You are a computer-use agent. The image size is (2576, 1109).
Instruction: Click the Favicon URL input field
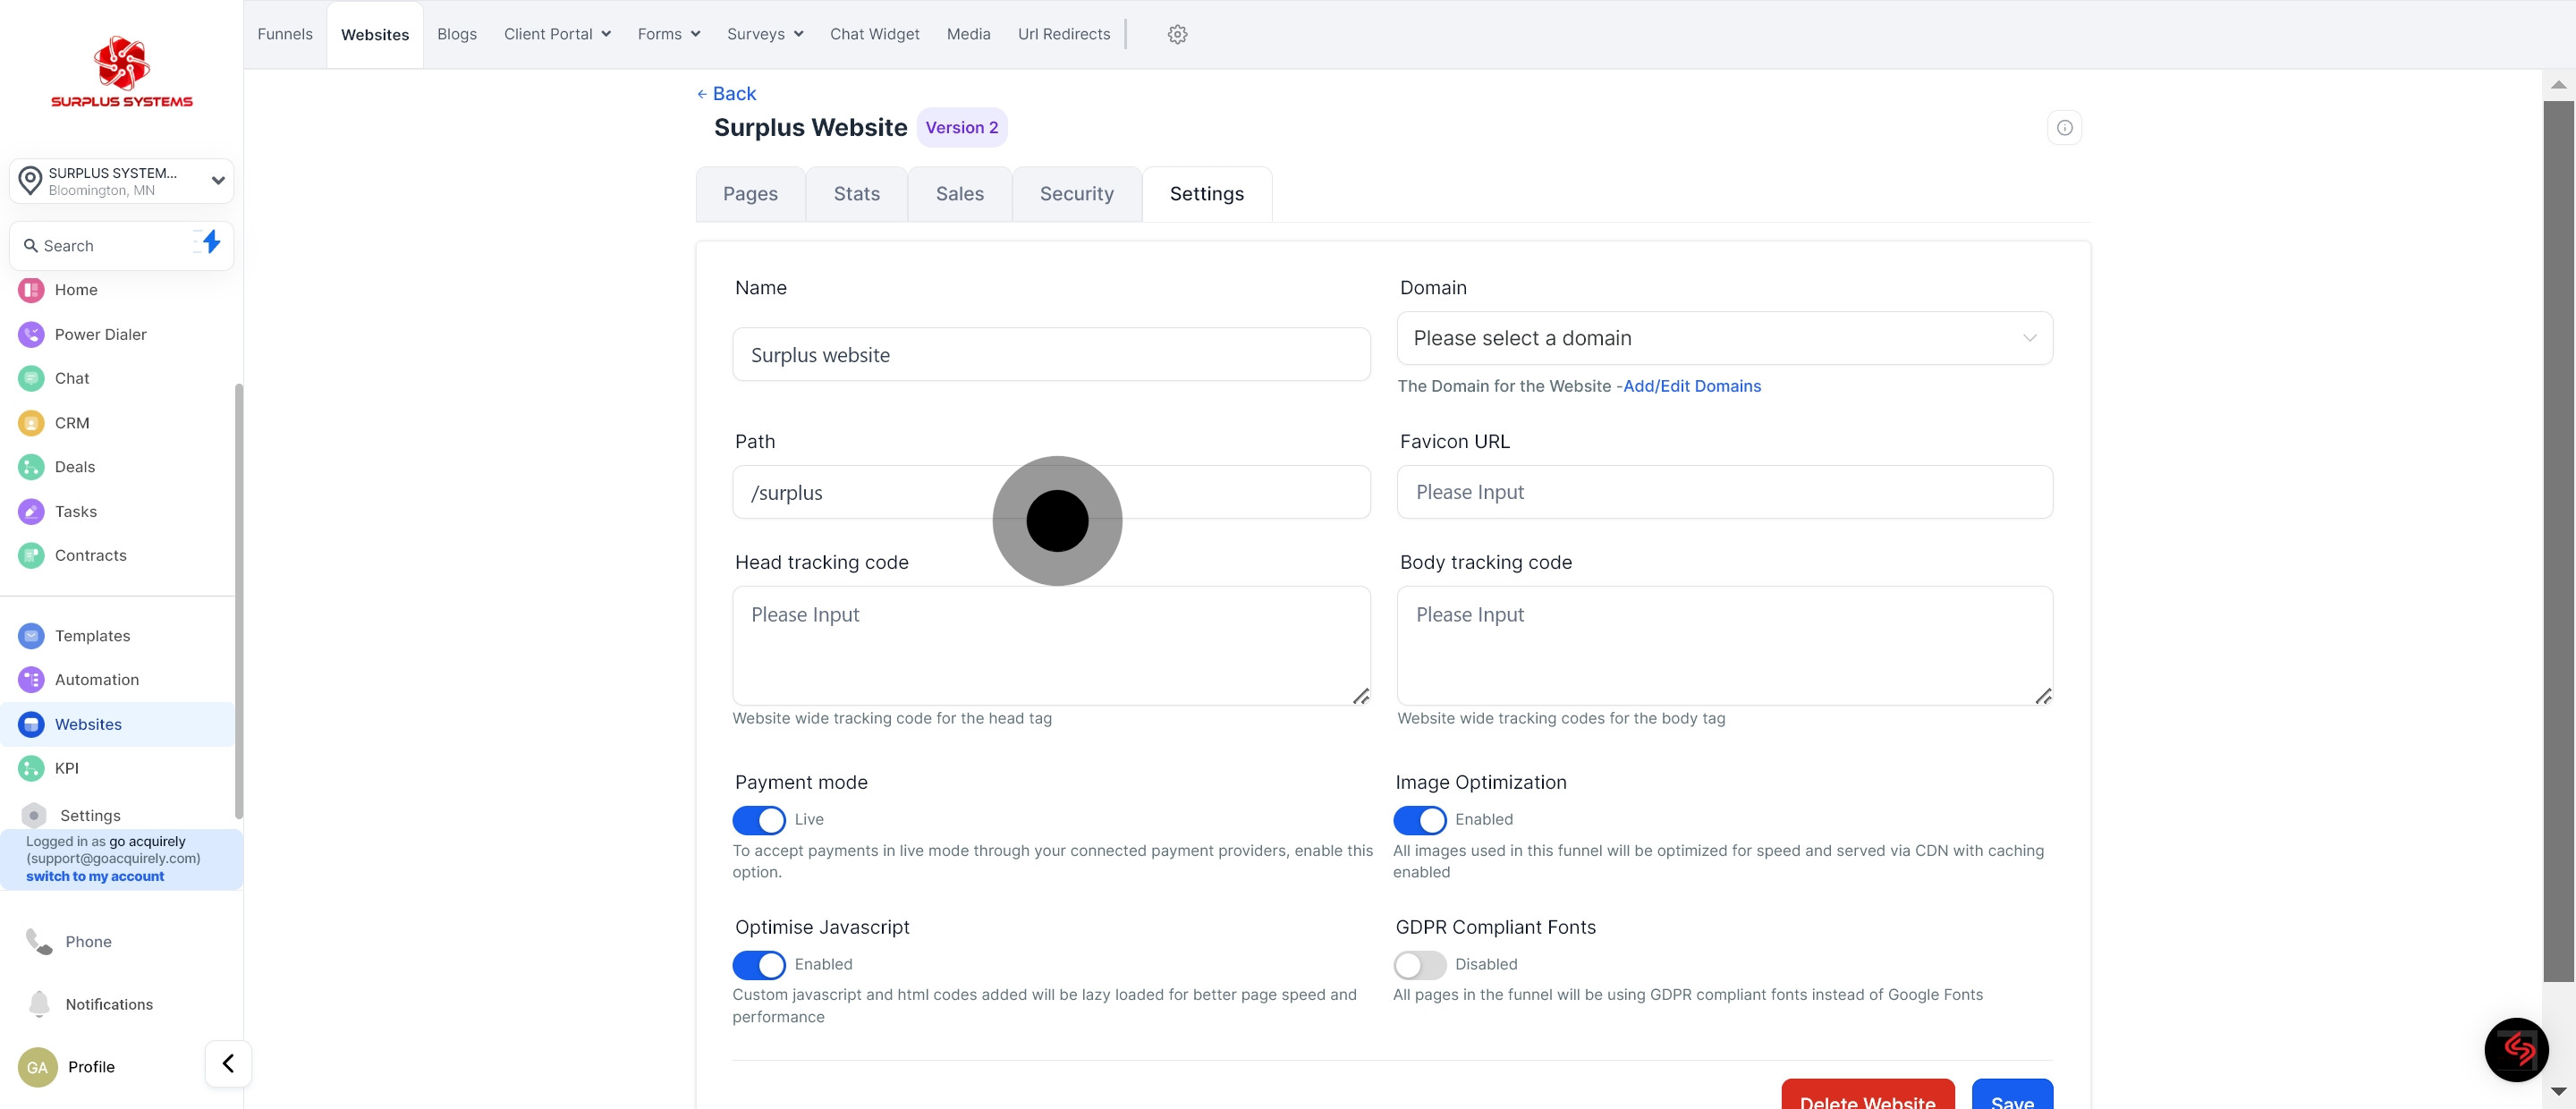point(1724,492)
